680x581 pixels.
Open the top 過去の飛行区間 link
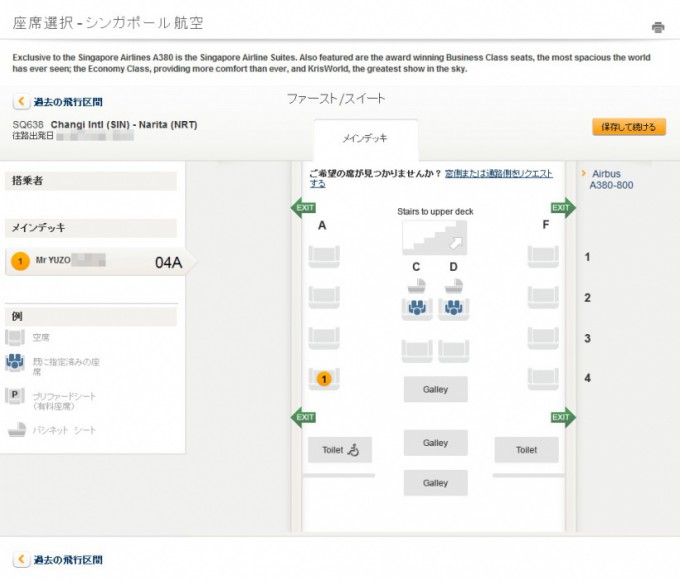68,102
